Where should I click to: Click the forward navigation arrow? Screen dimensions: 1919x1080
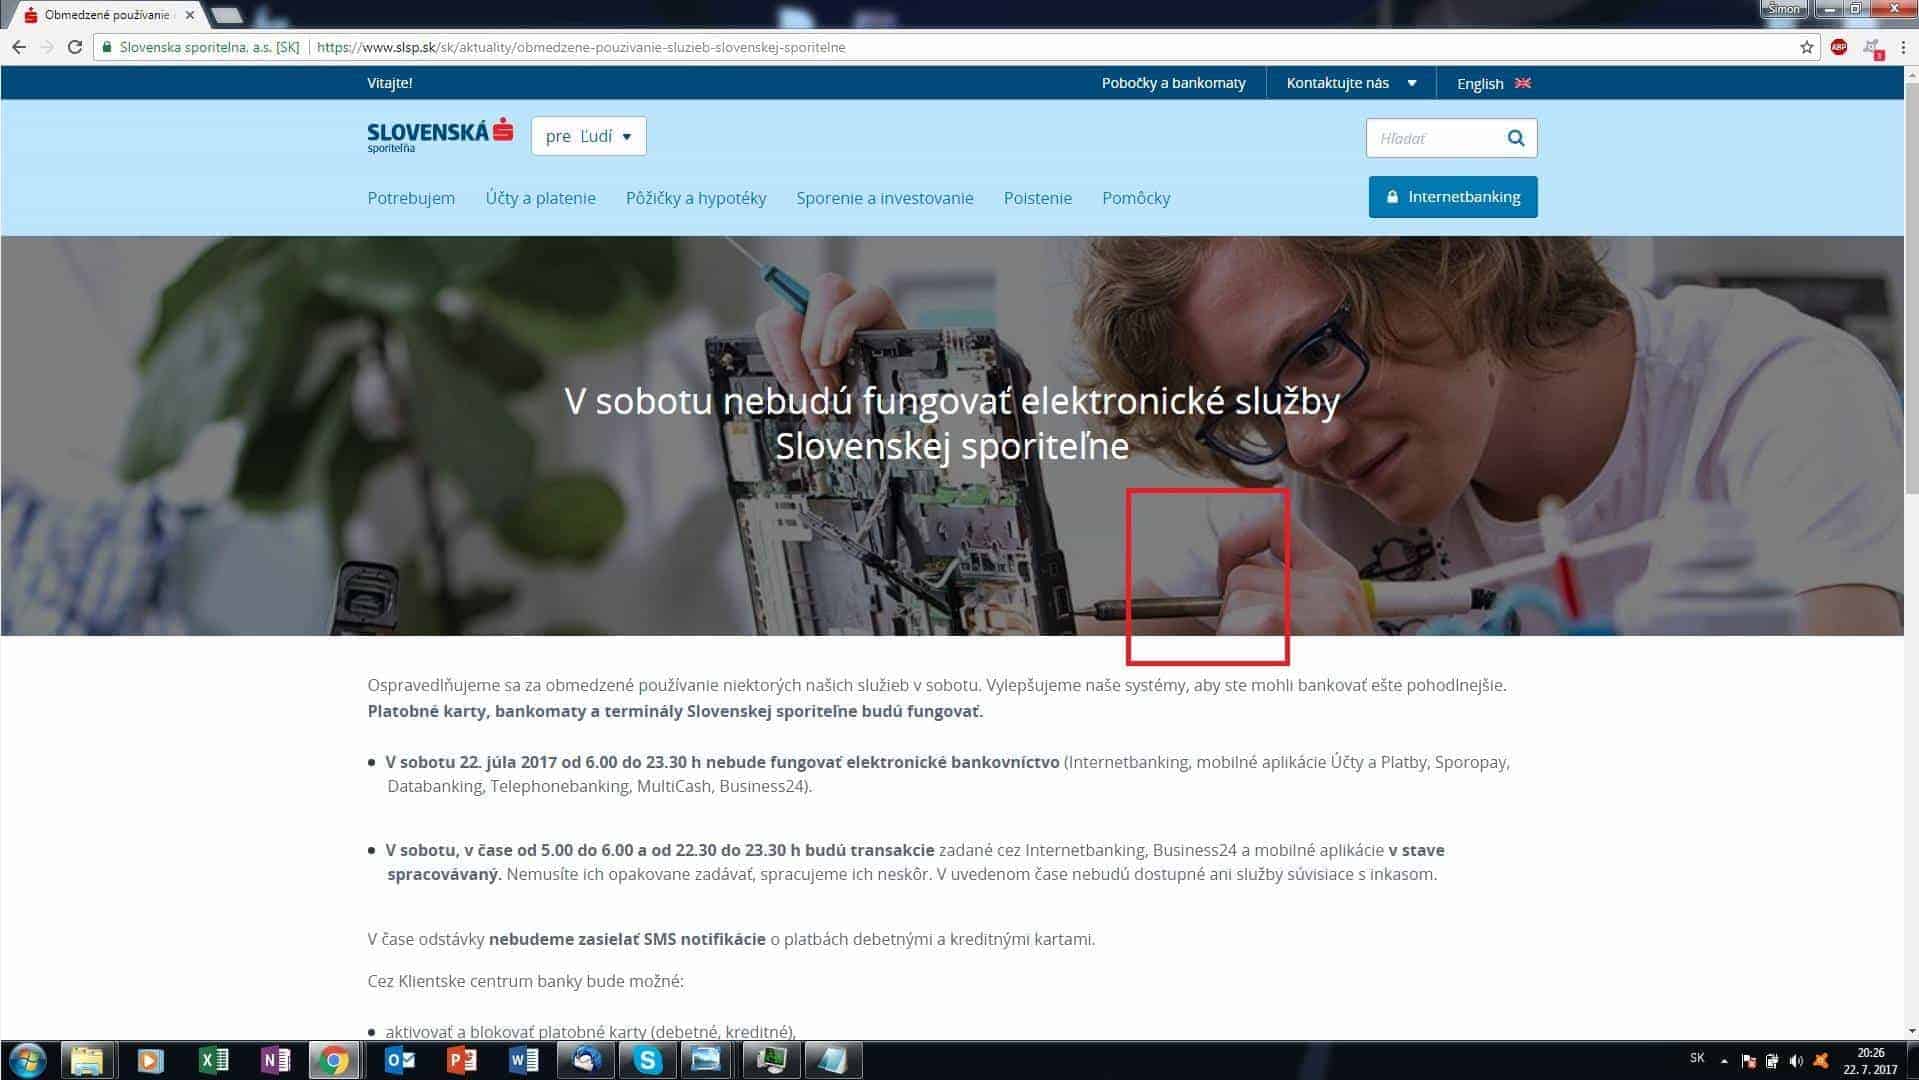(x=47, y=47)
